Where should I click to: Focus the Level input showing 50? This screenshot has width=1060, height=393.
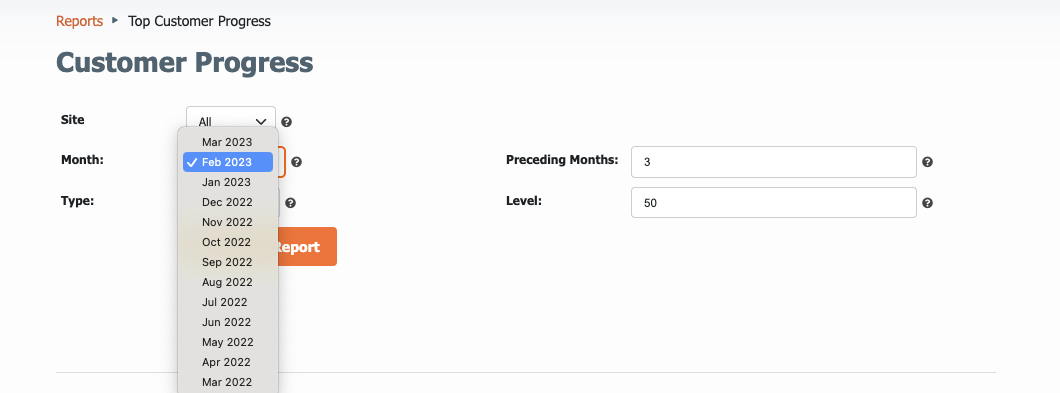tap(773, 203)
